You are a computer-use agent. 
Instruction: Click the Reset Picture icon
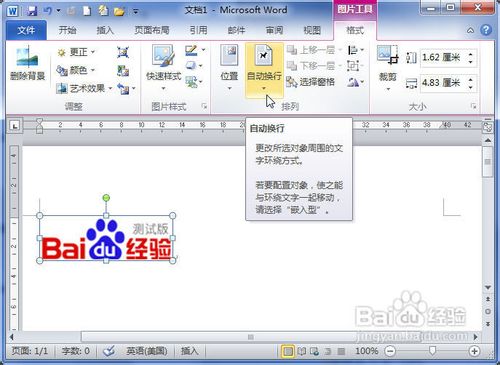123,89
